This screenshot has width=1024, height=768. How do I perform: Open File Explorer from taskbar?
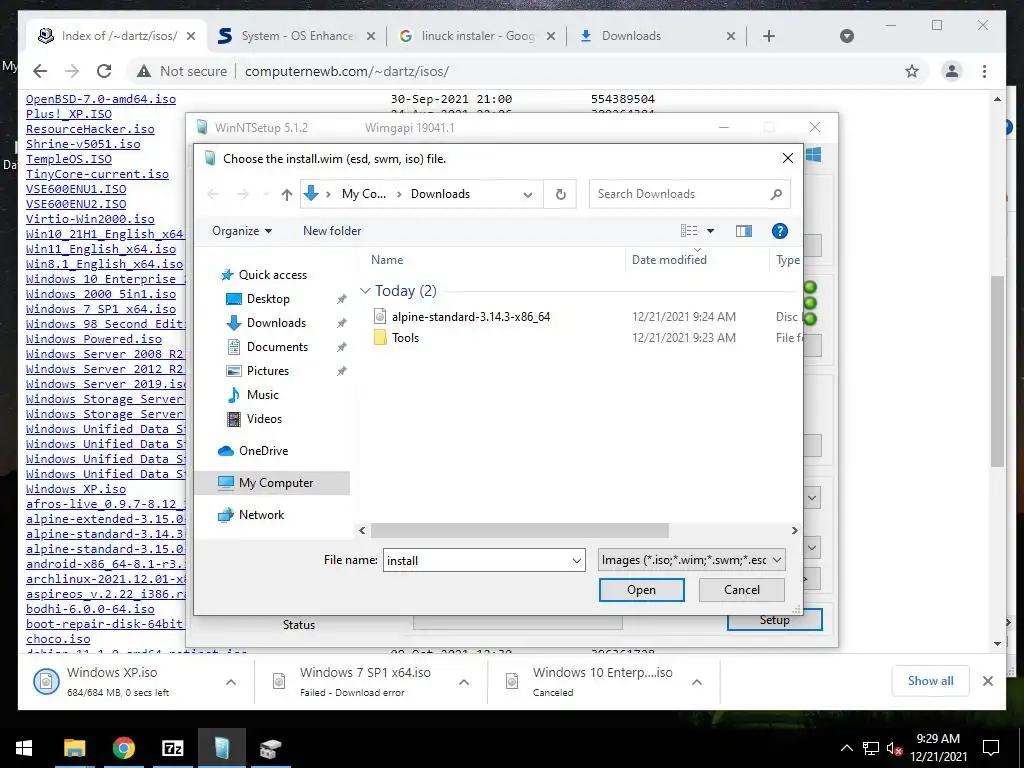[x=74, y=748]
